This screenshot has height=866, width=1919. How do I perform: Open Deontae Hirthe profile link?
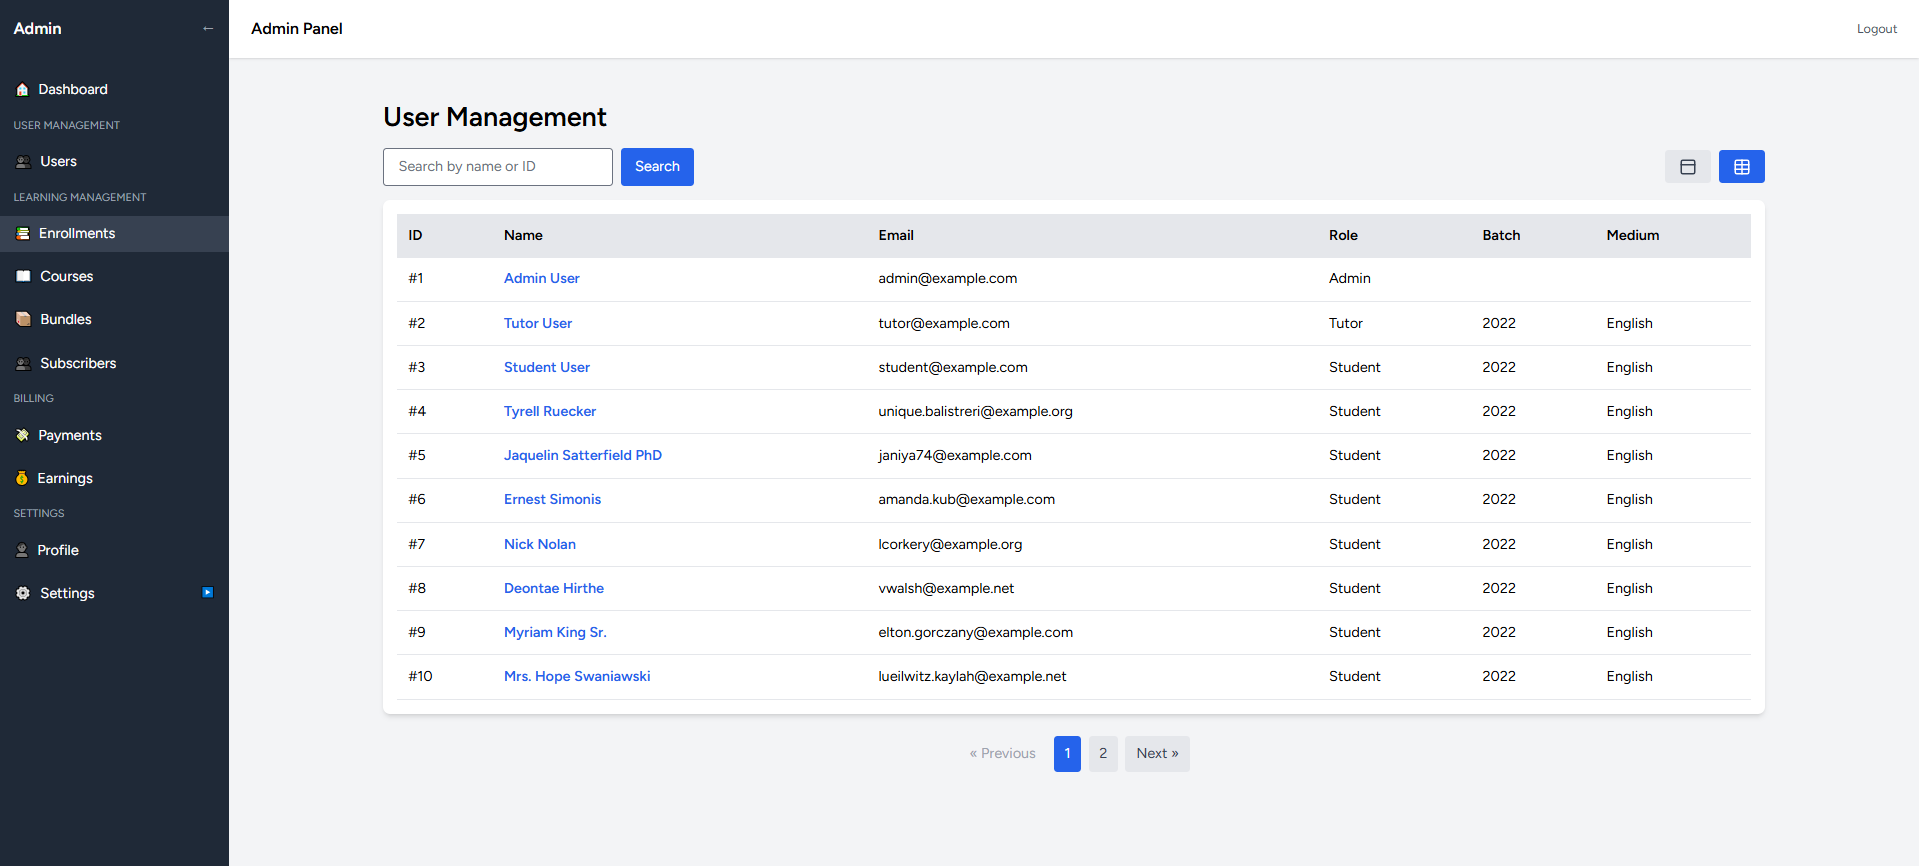(554, 589)
